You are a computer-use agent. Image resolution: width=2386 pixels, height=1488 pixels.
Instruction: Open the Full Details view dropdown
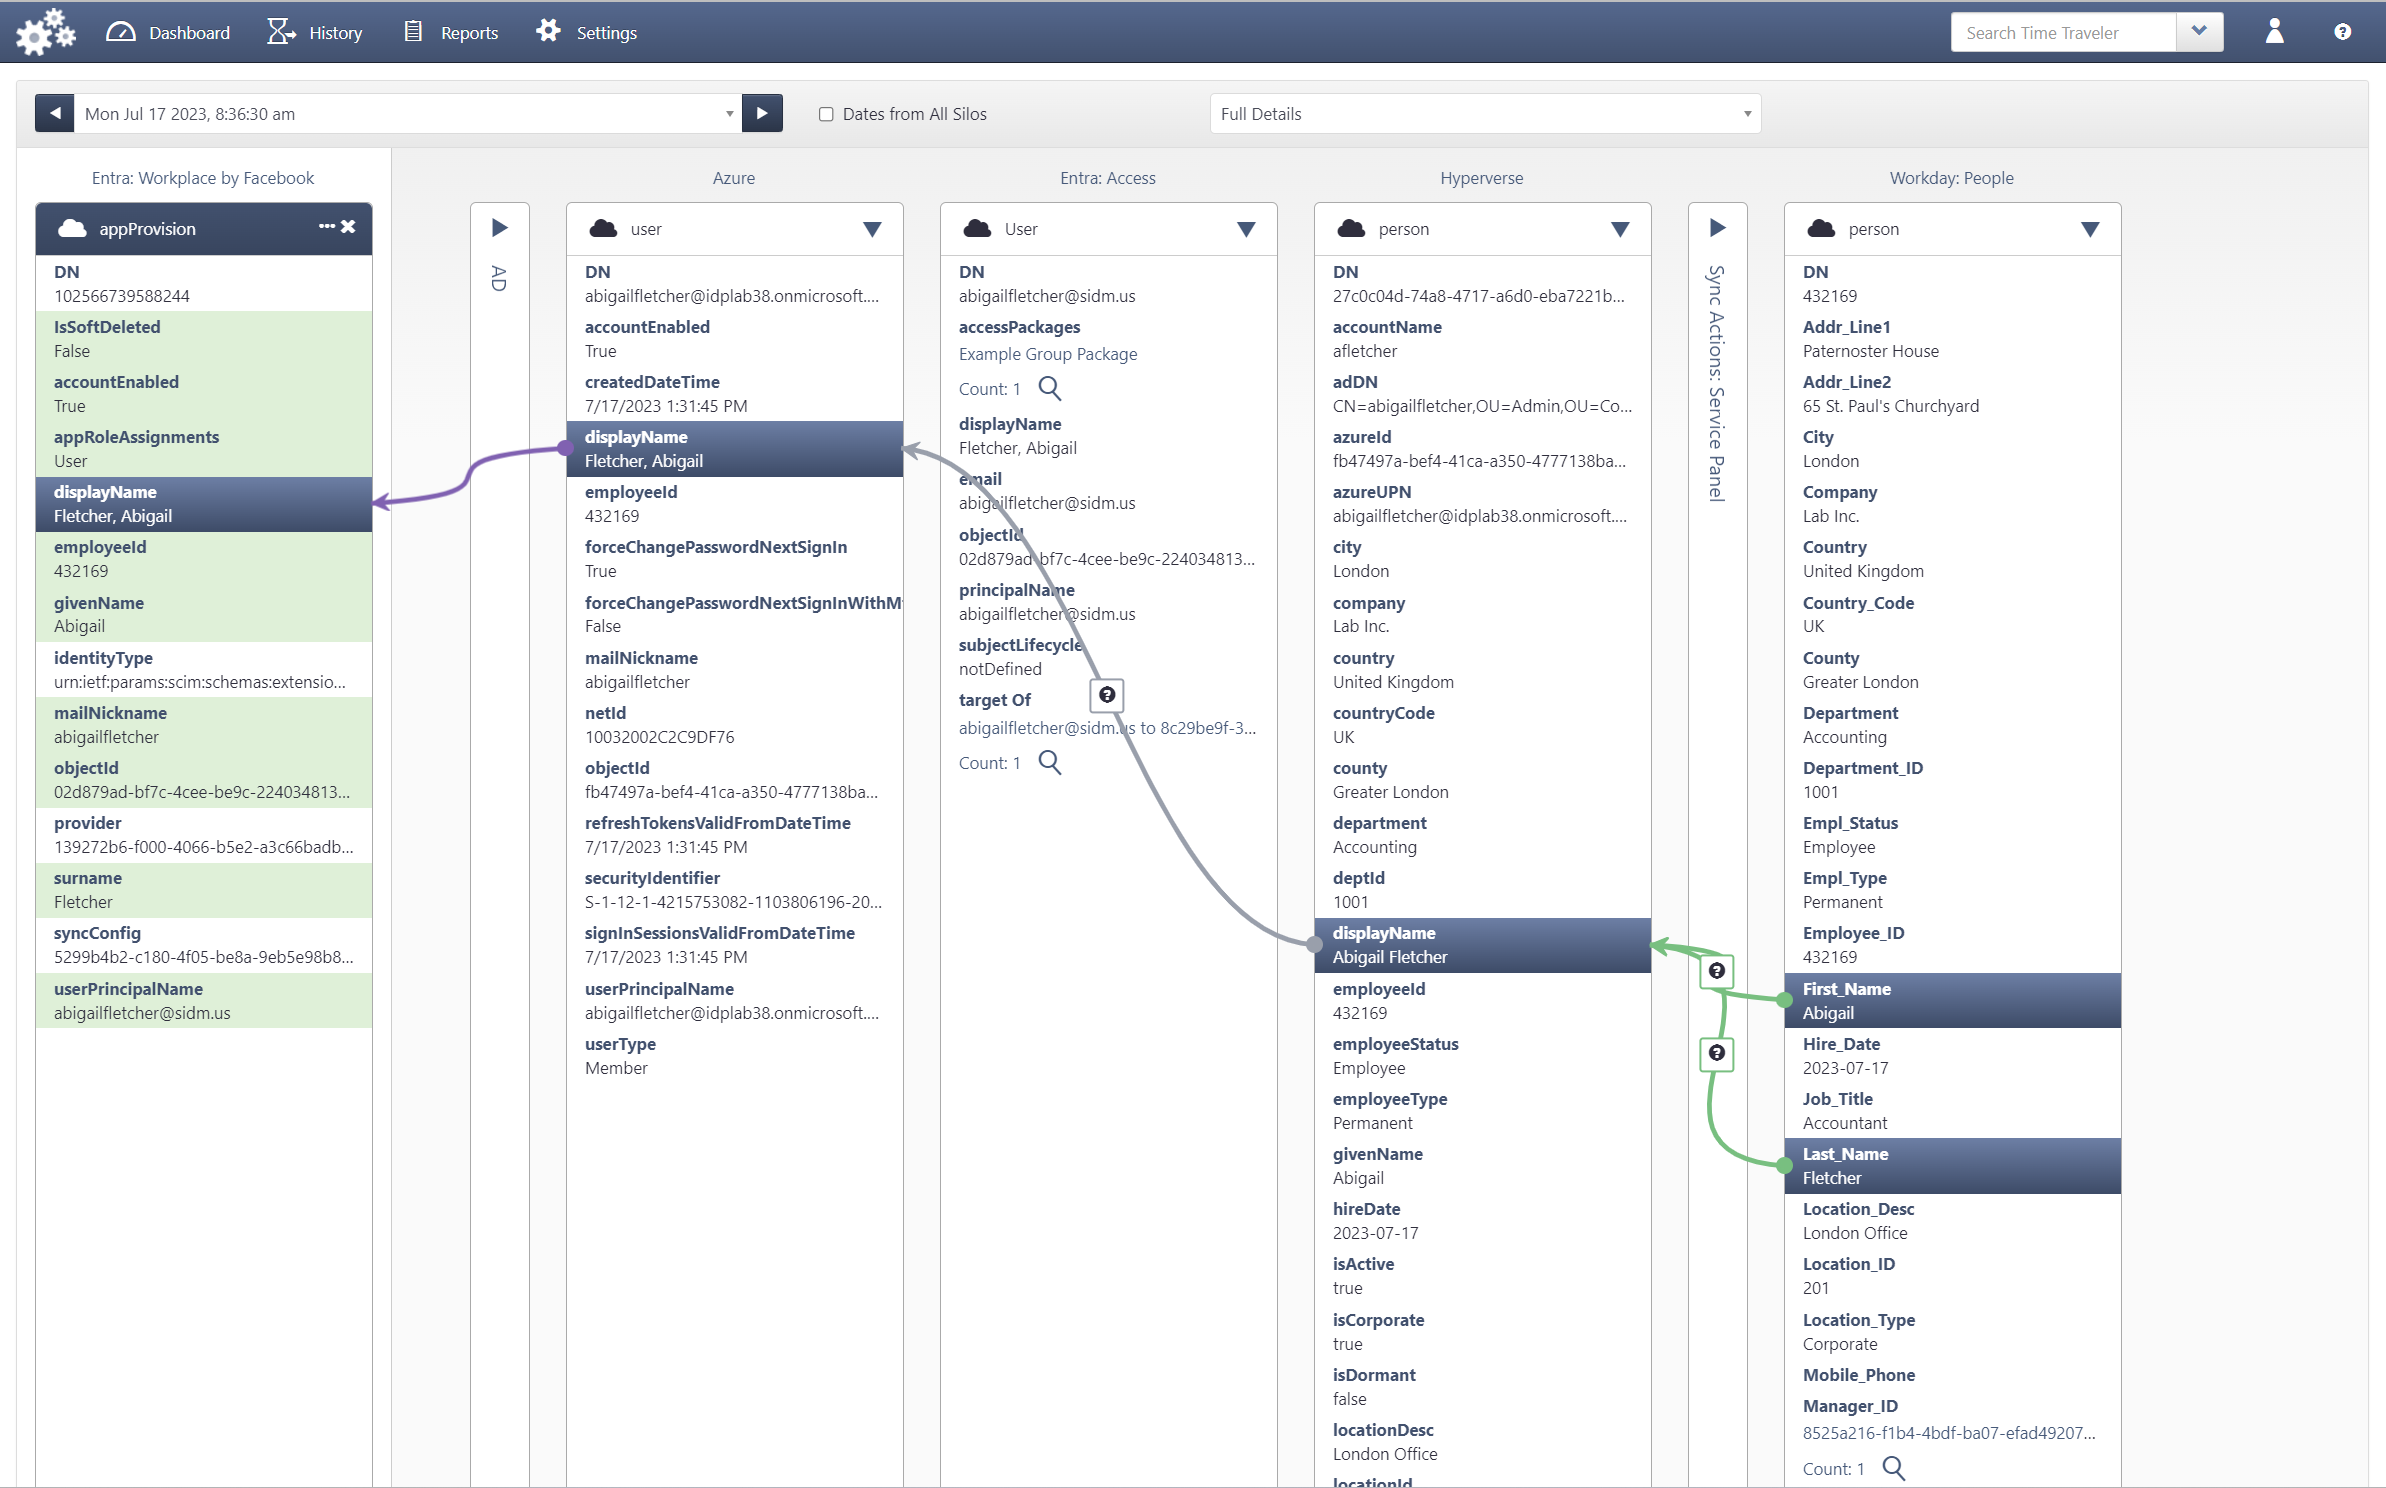click(x=1484, y=114)
